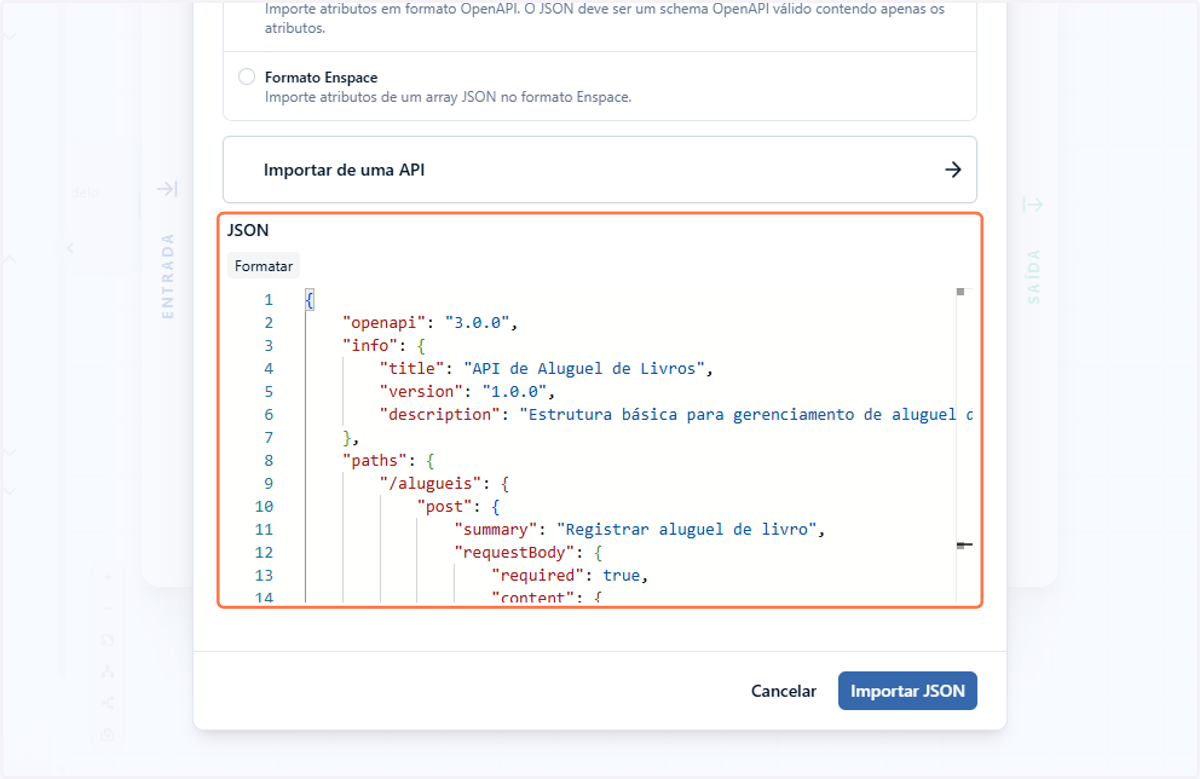1200x779 pixels.
Task: Click line number 1 in the editor gutter
Action: tap(268, 300)
